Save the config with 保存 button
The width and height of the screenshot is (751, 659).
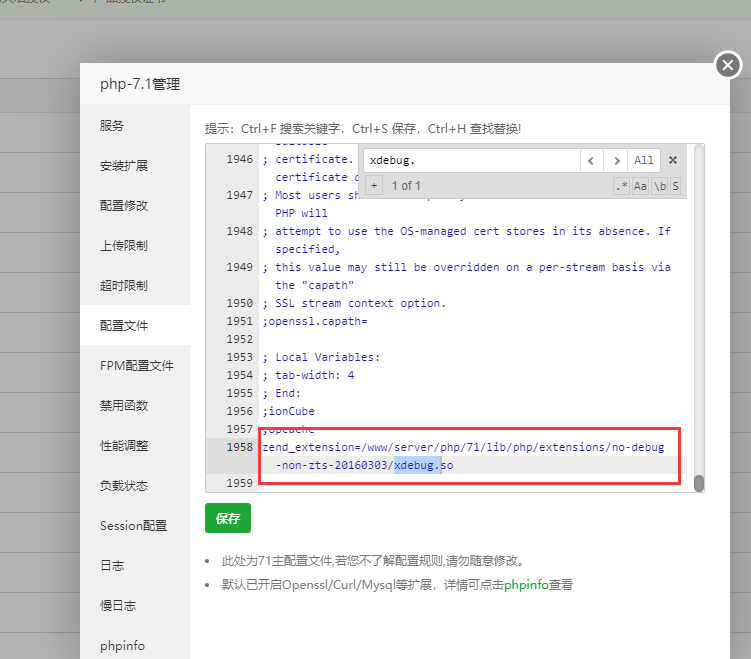point(228,518)
